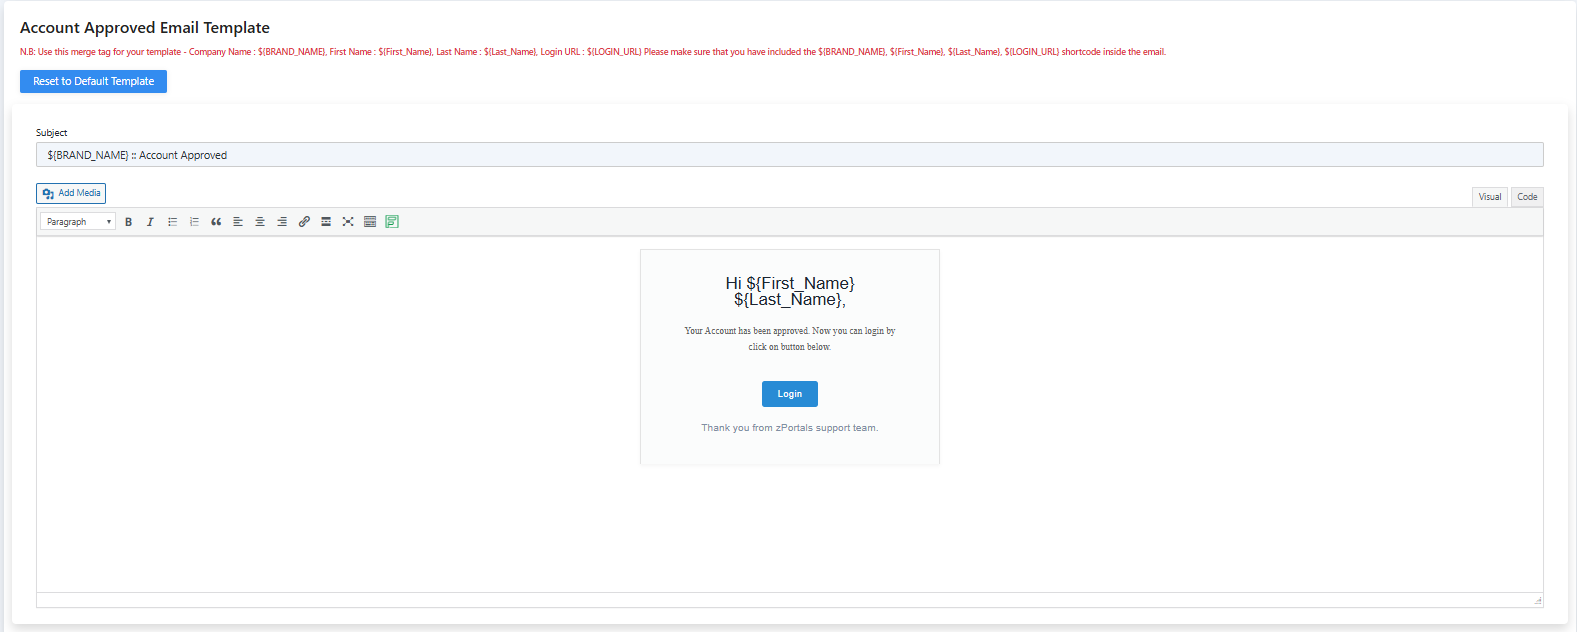Viewport: 1577px width, 632px height.
Task: Insert Read More tag
Action: click(x=326, y=222)
